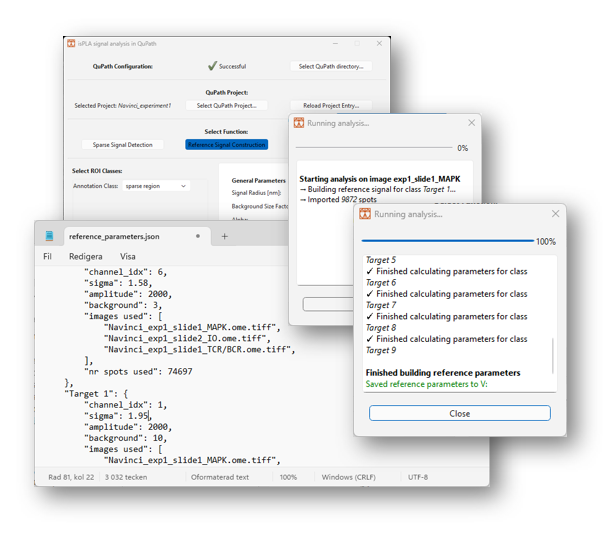The image size is (607, 547).
Task: Click the icon of the 100% Running analysis dialog
Action: 365,214
